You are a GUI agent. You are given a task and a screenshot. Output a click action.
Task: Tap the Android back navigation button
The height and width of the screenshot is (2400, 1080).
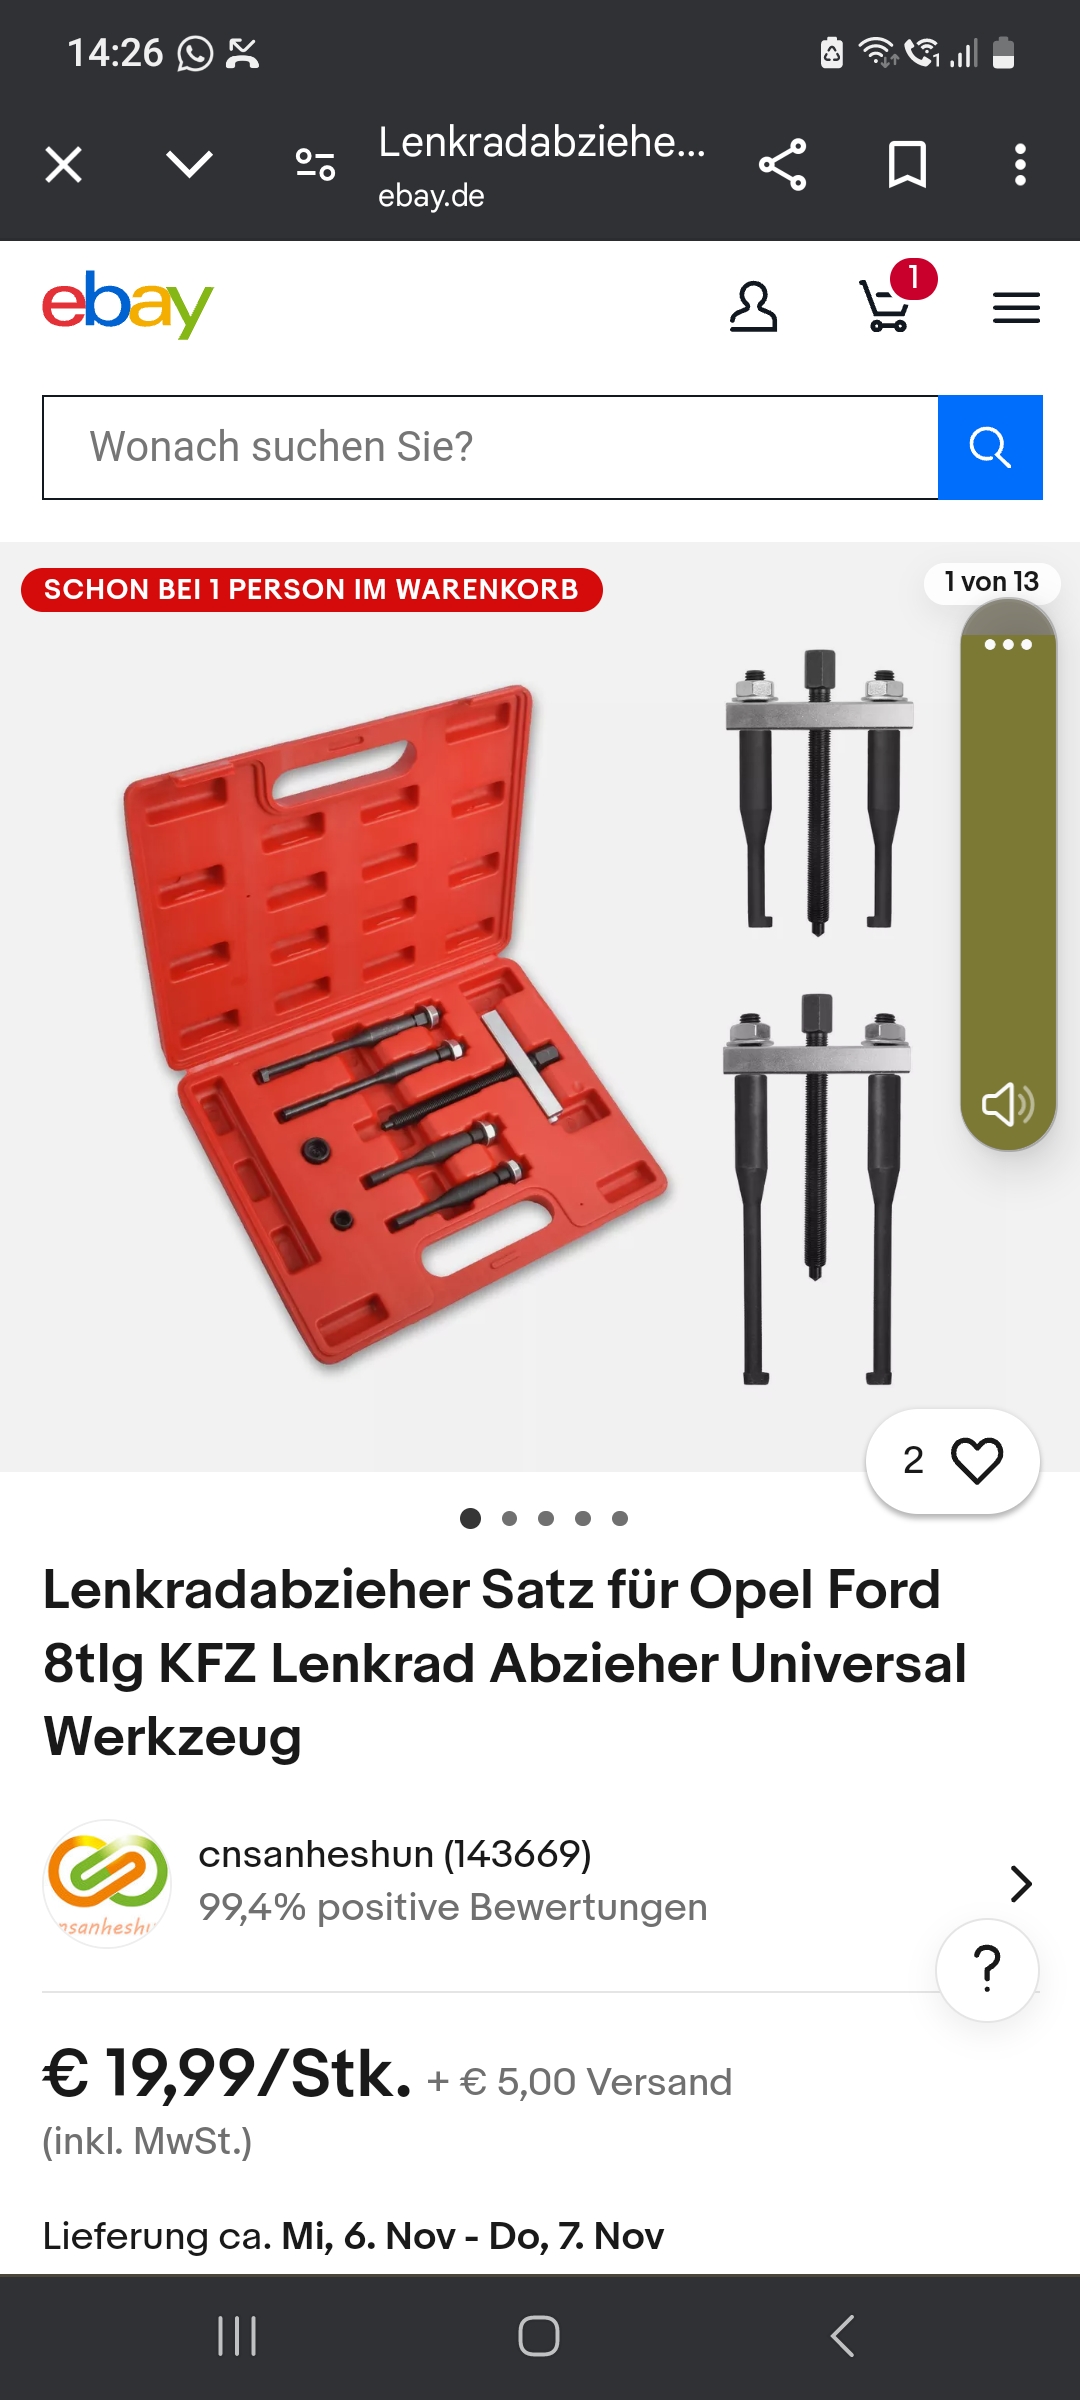tap(842, 2336)
